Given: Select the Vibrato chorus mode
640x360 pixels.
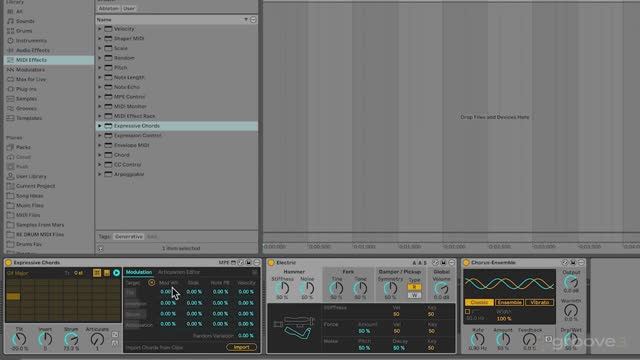Looking at the screenshot, I should point(540,302).
